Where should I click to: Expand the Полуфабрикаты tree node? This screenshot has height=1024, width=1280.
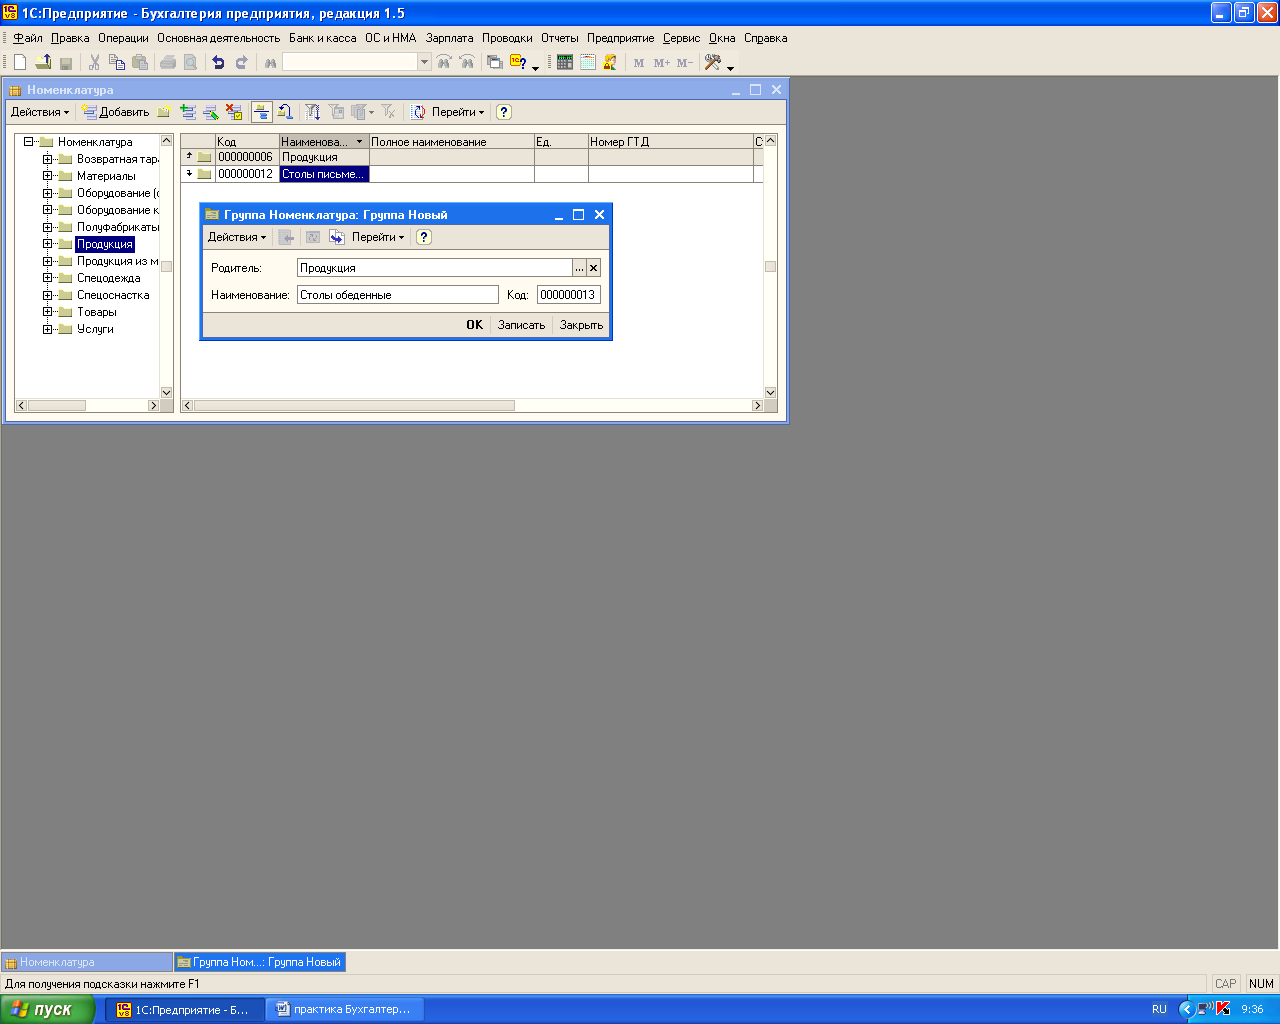(x=47, y=227)
